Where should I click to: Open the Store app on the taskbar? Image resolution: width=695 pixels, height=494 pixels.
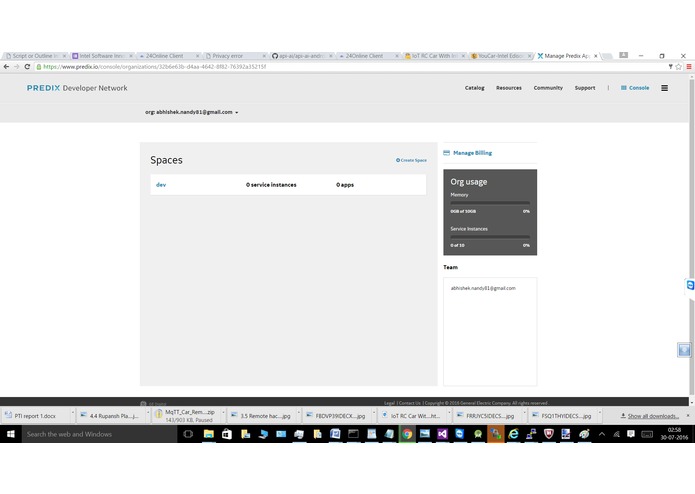point(226,434)
